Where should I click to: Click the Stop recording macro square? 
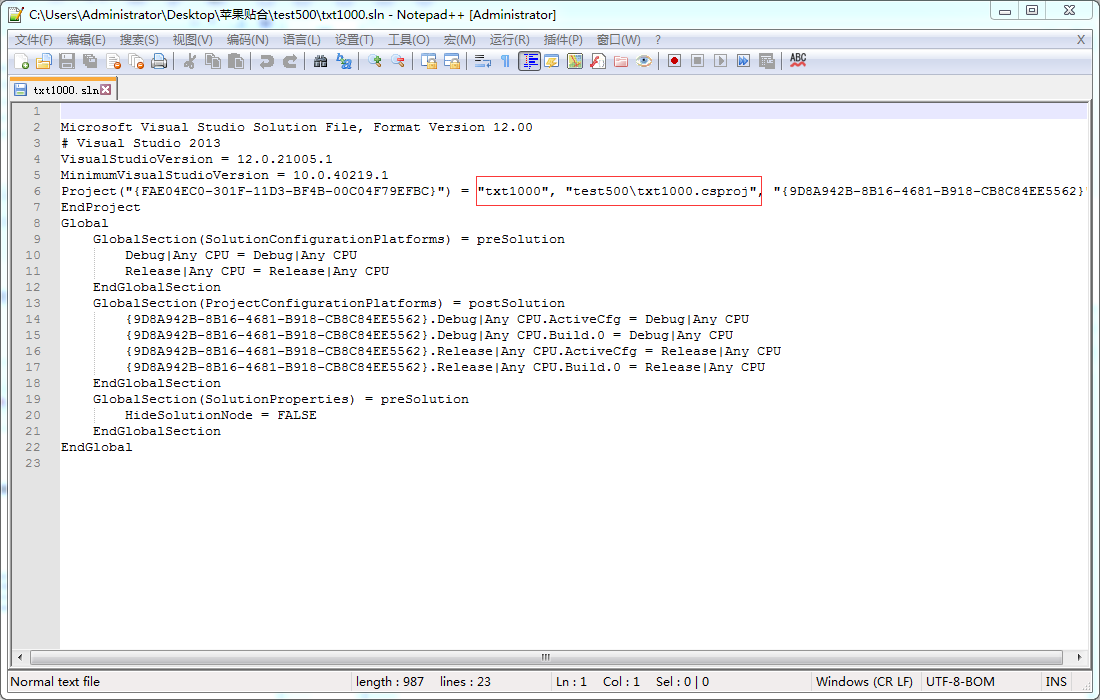pos(697,61)
